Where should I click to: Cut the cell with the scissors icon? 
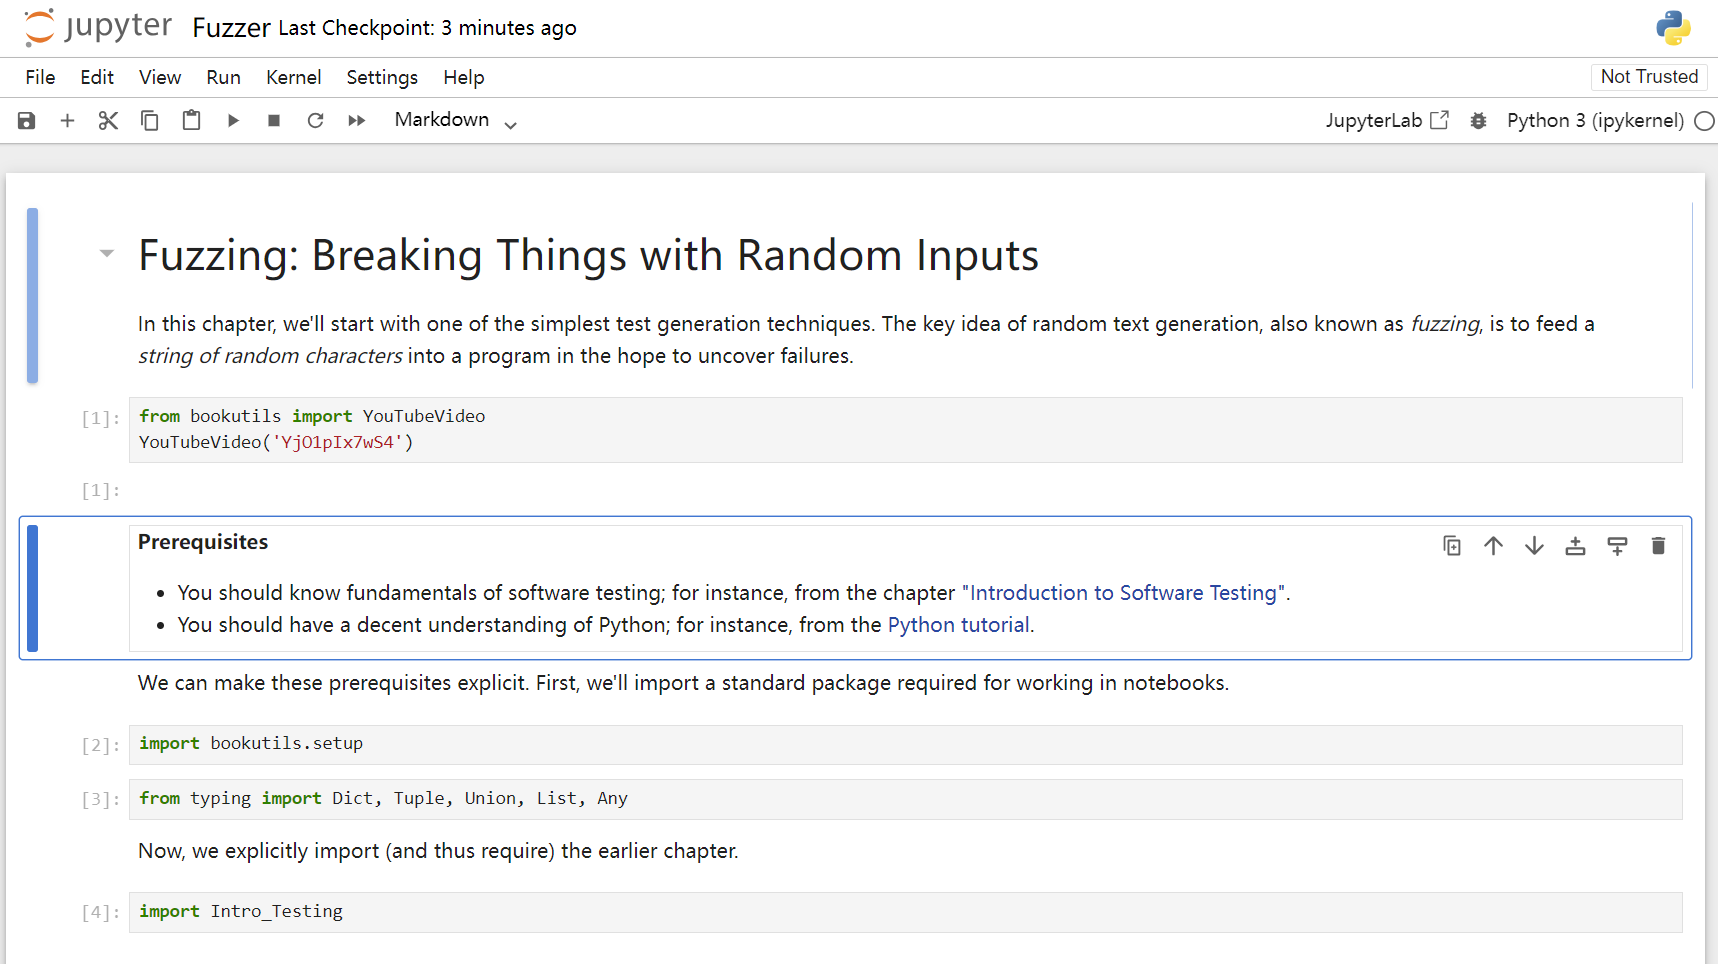pos(108,121)
